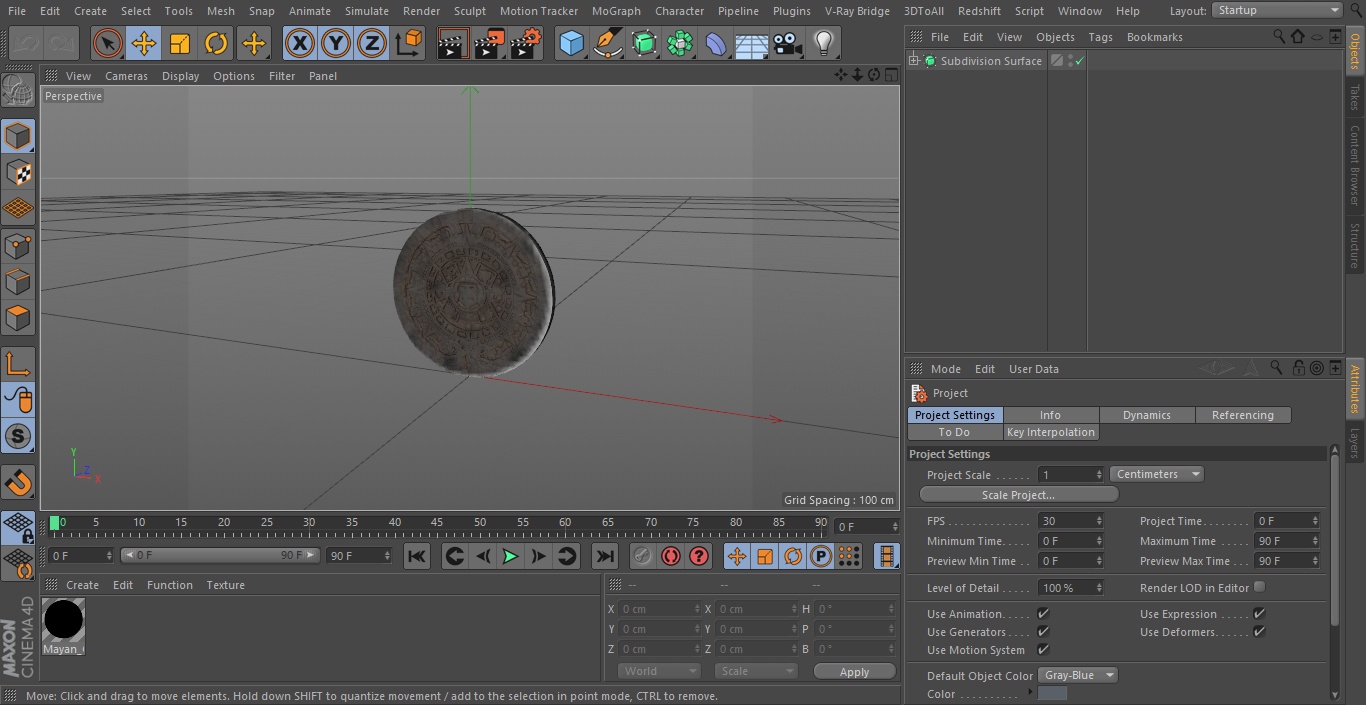Switch to Points mode

point(18,245)
